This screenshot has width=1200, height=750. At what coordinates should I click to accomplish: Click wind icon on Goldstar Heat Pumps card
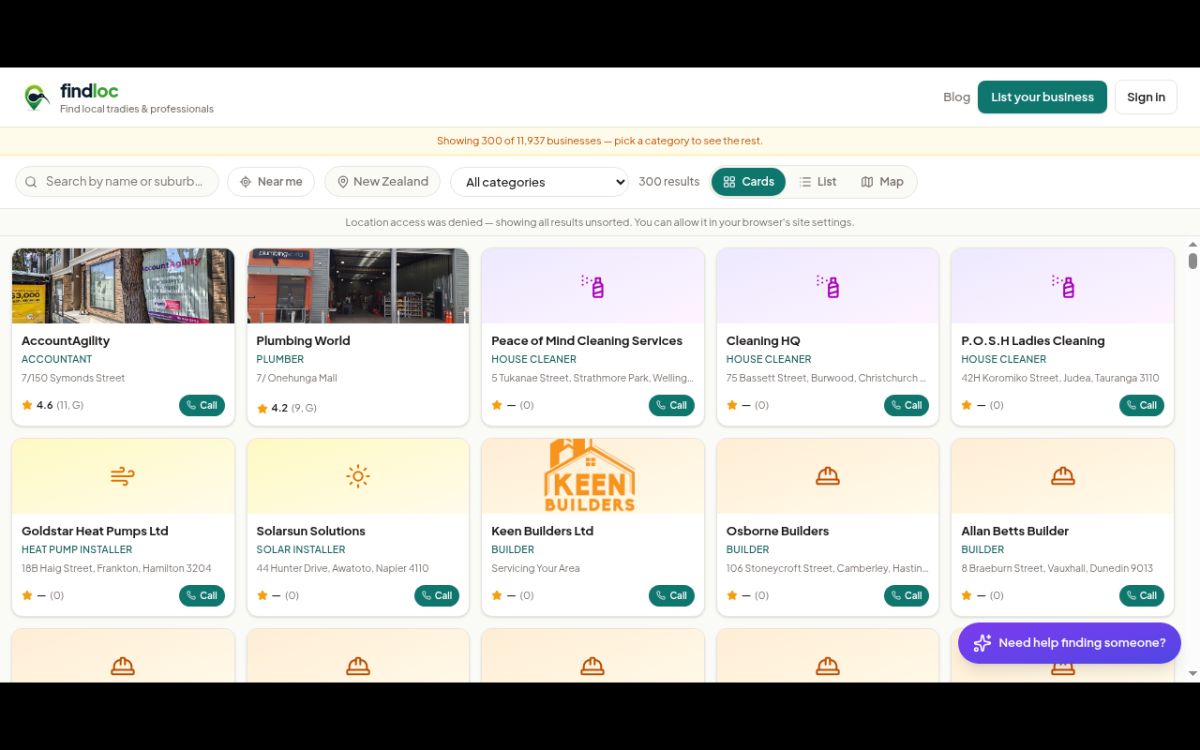tap(123, 476)
